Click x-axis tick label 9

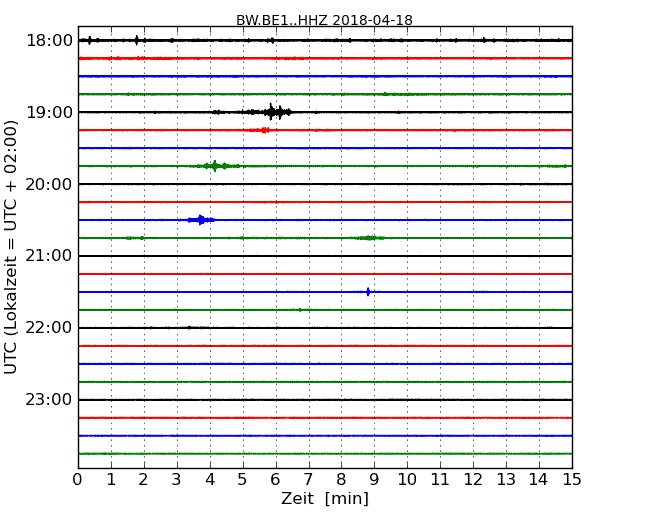point(374,479)
